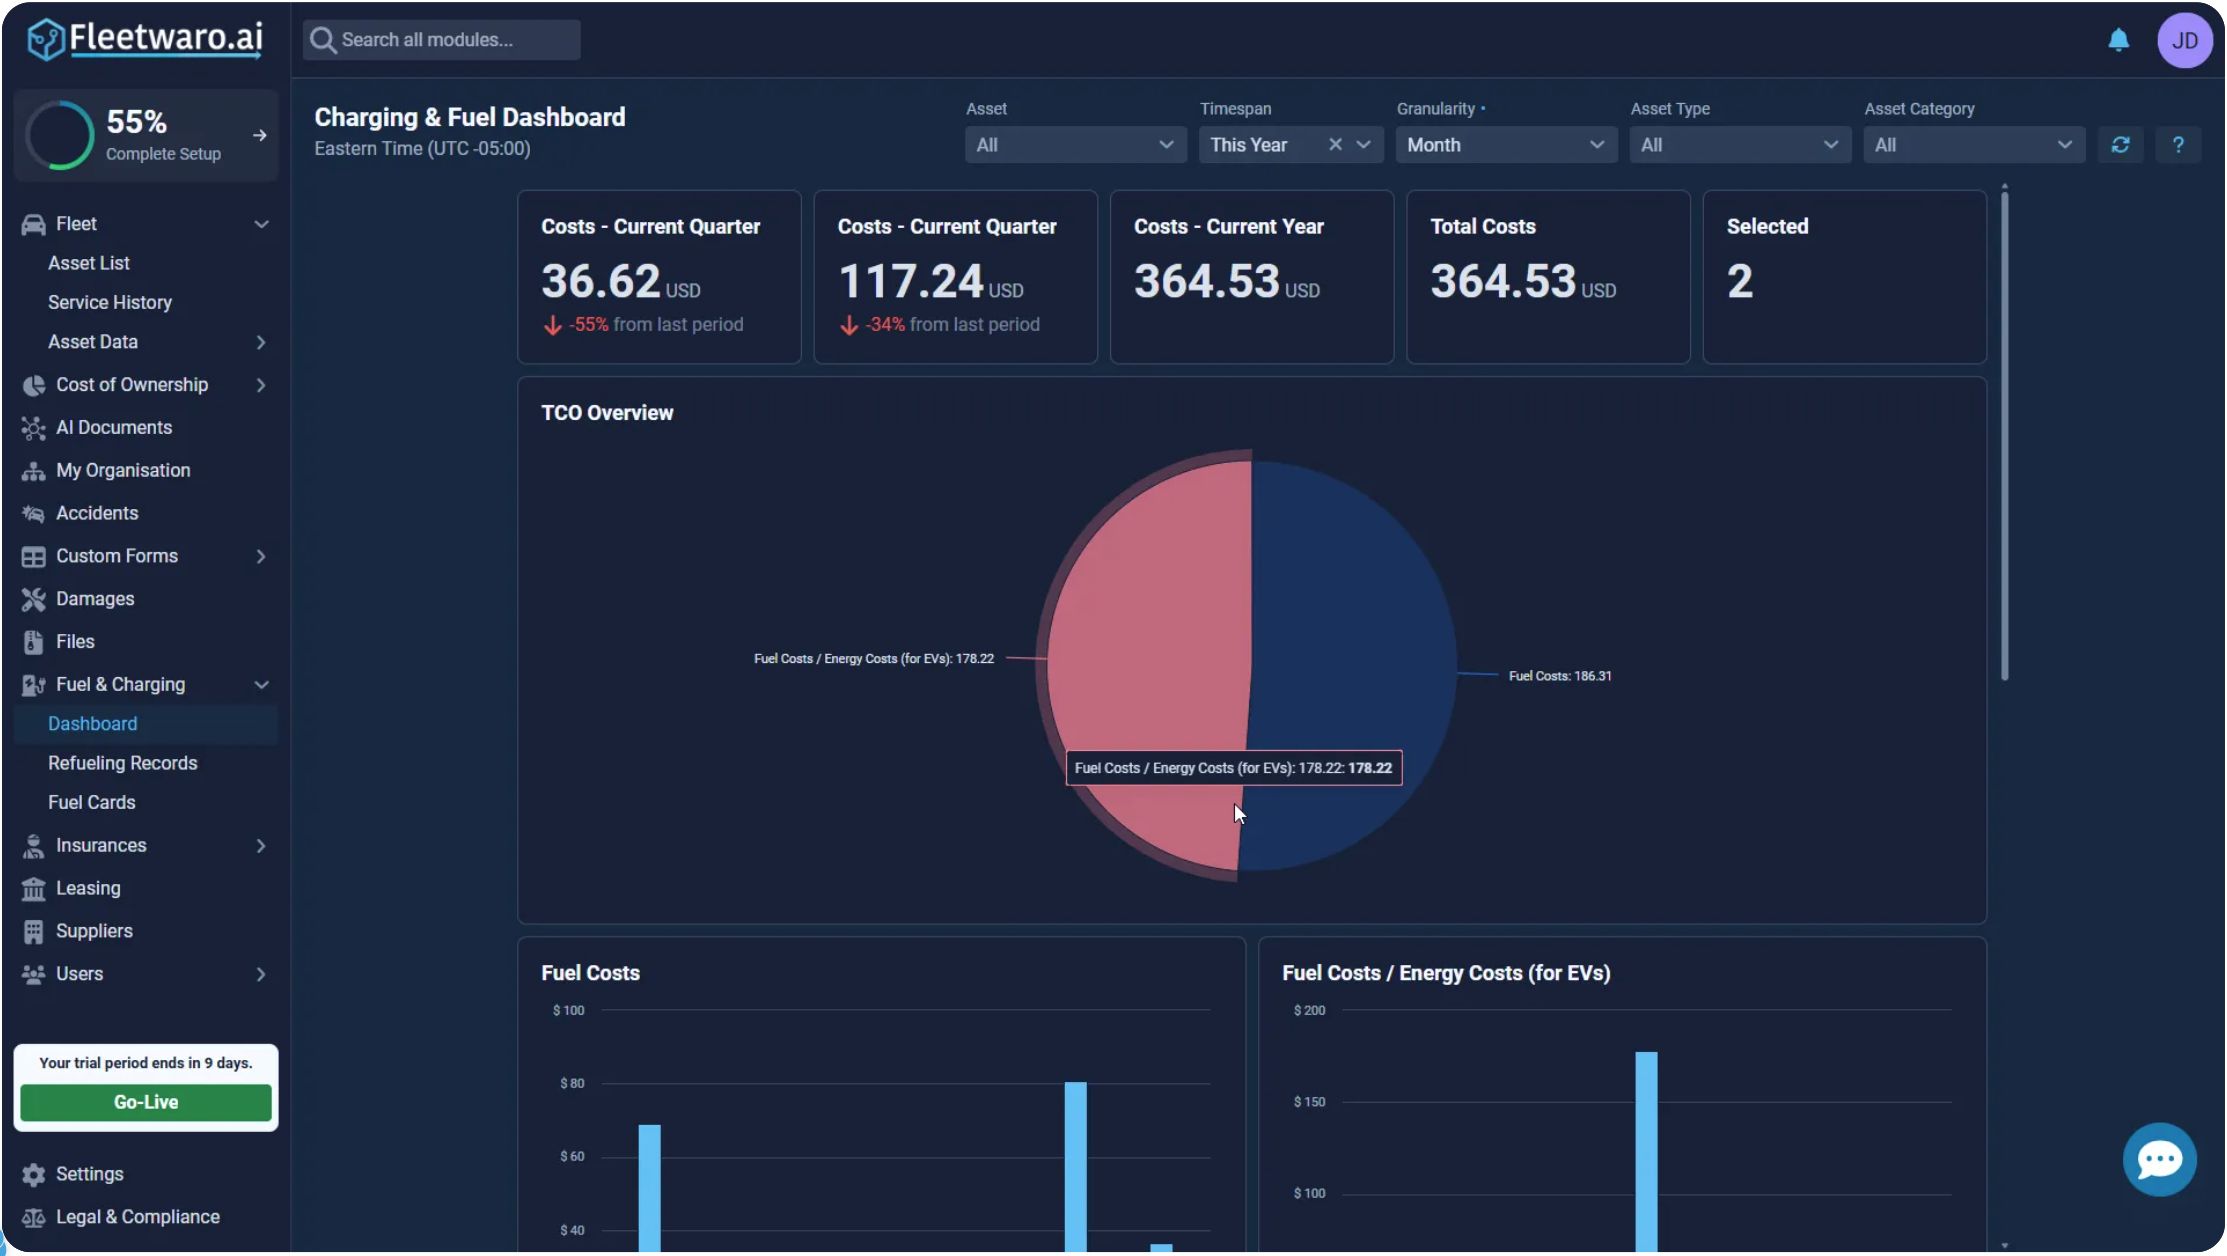Open the live chat bubble
2227x1256 pixels.
2159,1159
